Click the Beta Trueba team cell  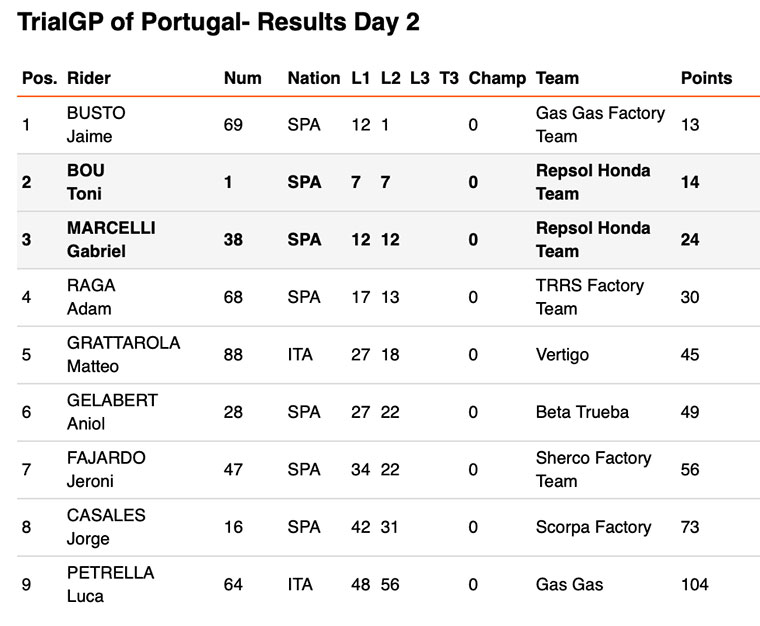click(x=582, y=412)
